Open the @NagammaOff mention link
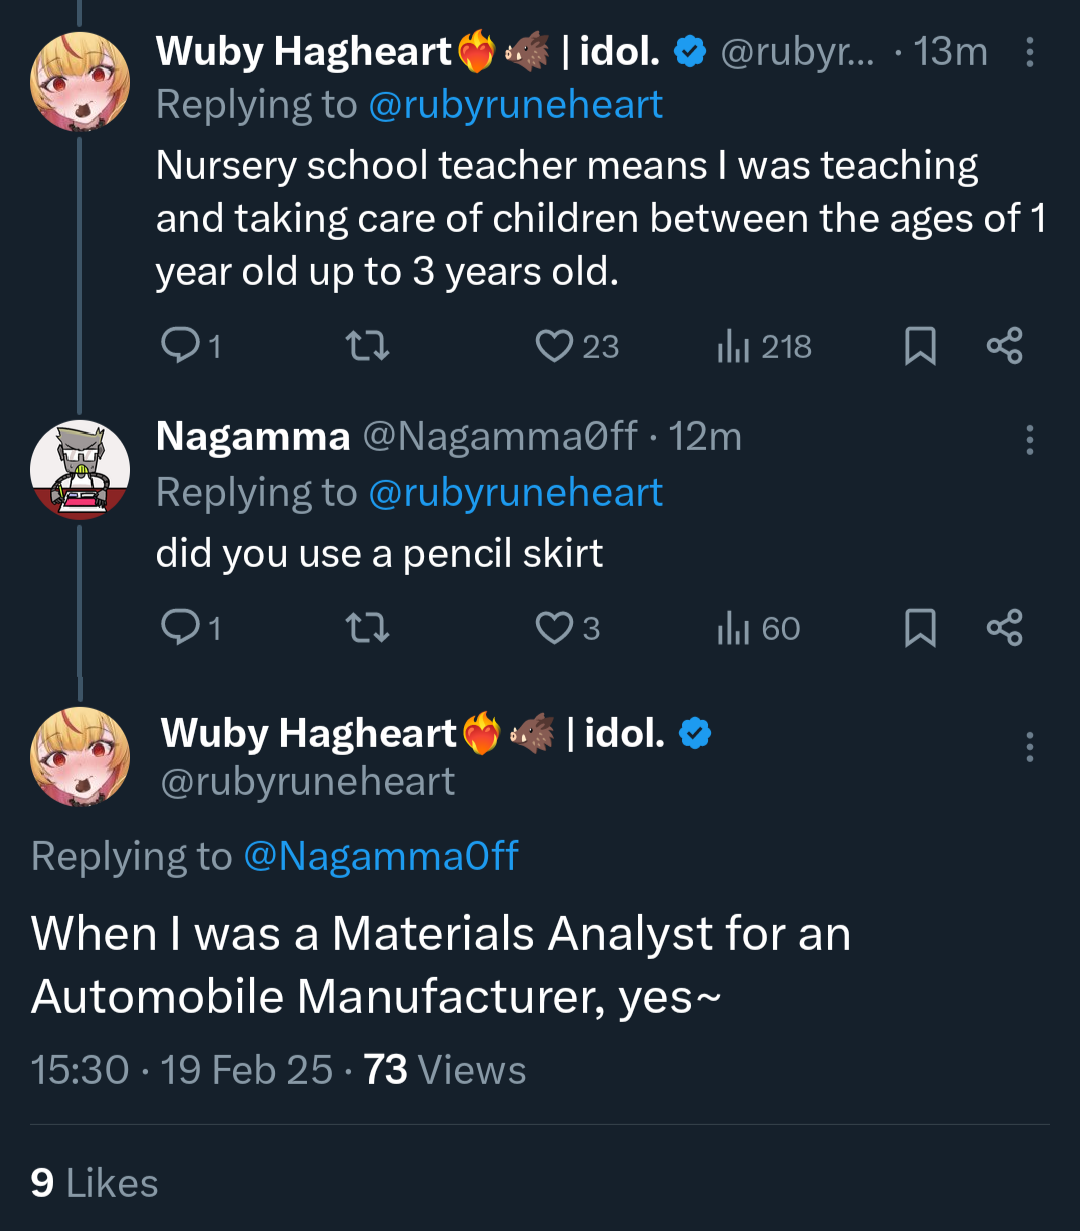Image resolution: width=1080 pixels, height=1231 pixels. [381, 856]
